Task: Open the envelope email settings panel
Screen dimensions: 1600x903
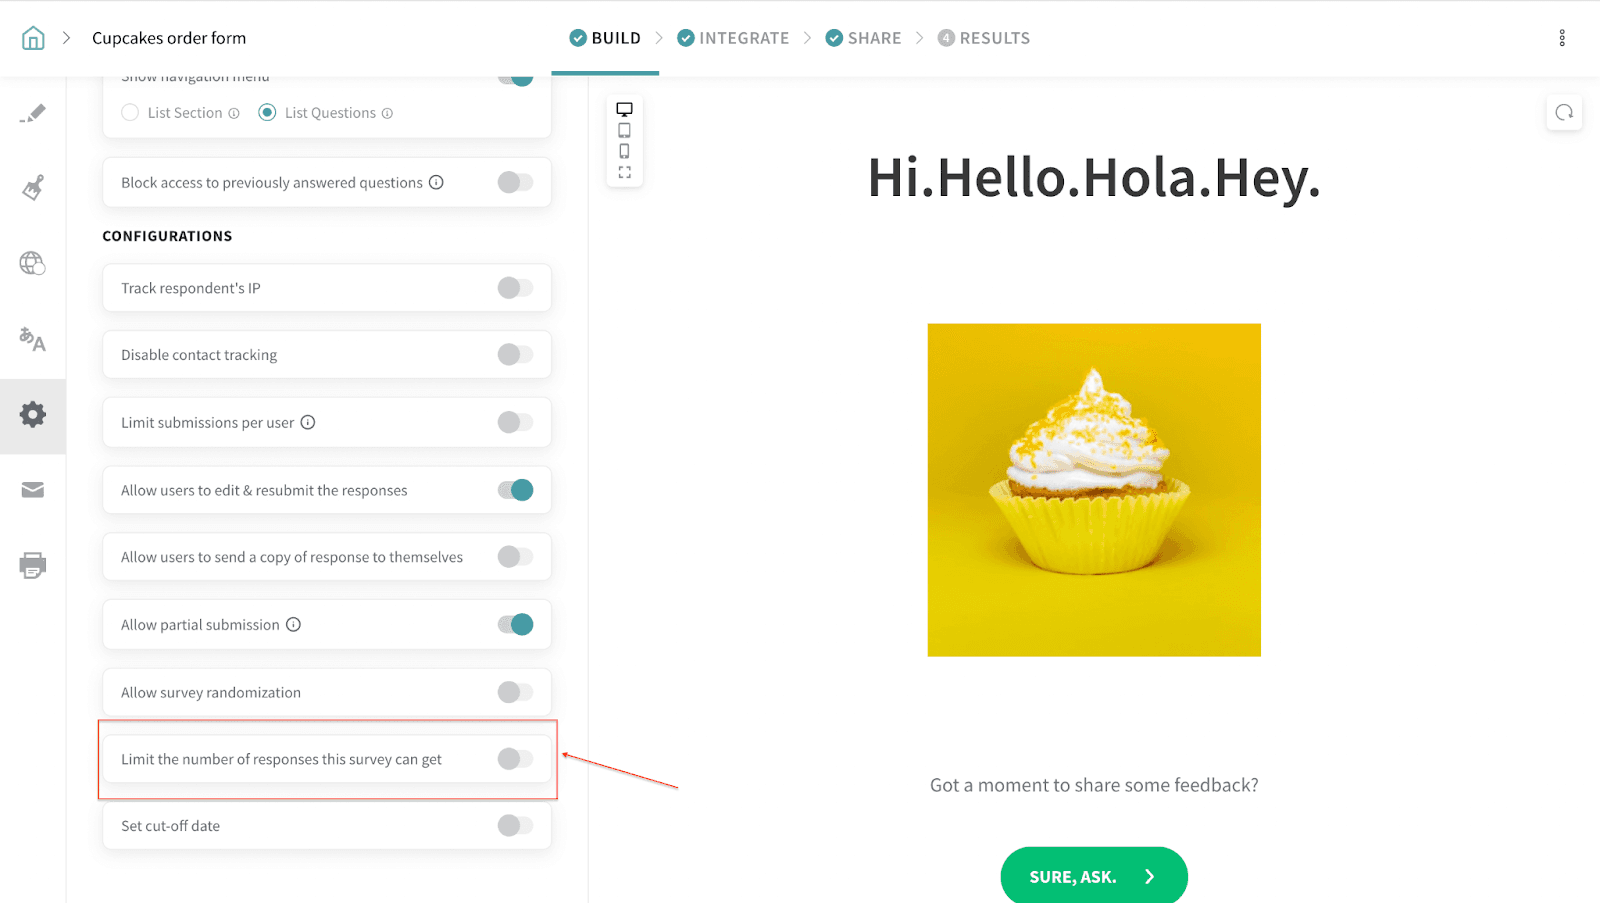Action: [33, 490]
